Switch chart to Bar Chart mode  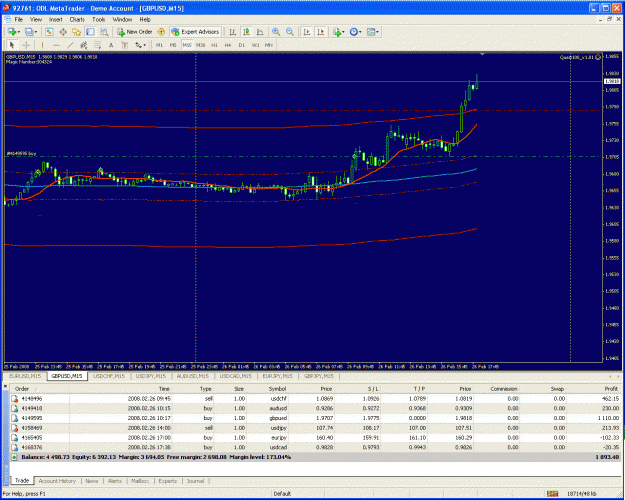pyautogui.click(x=232, y=32)
